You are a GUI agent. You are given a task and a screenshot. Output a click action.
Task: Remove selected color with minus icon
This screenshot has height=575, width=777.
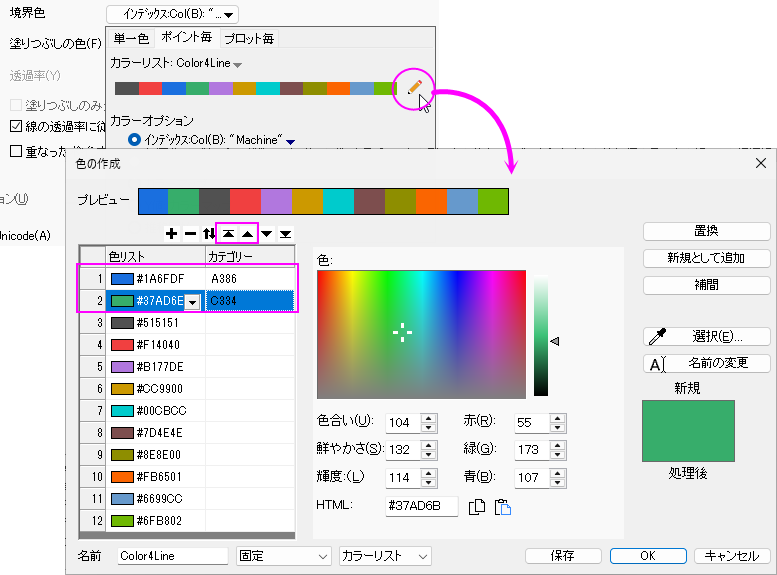pos(190,233)
